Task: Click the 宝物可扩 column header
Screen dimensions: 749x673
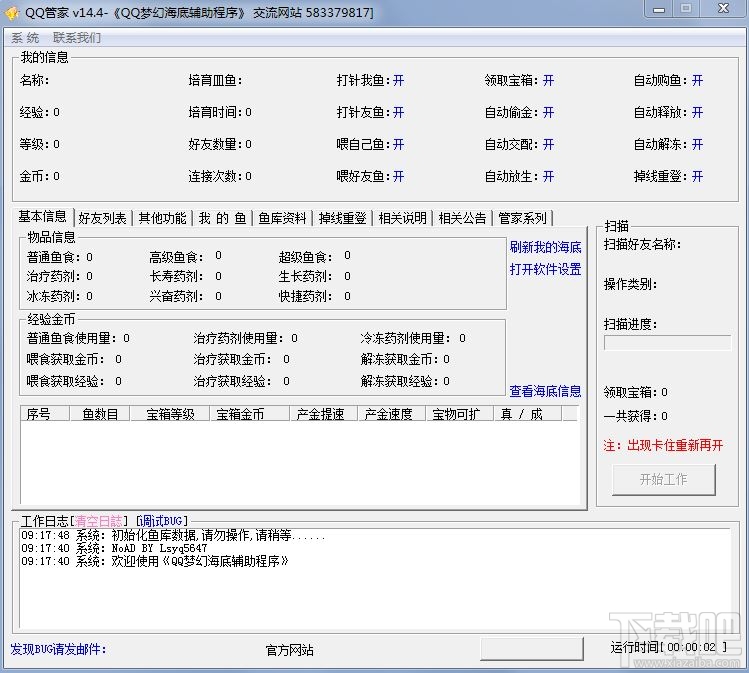Action: click(460, 414)
